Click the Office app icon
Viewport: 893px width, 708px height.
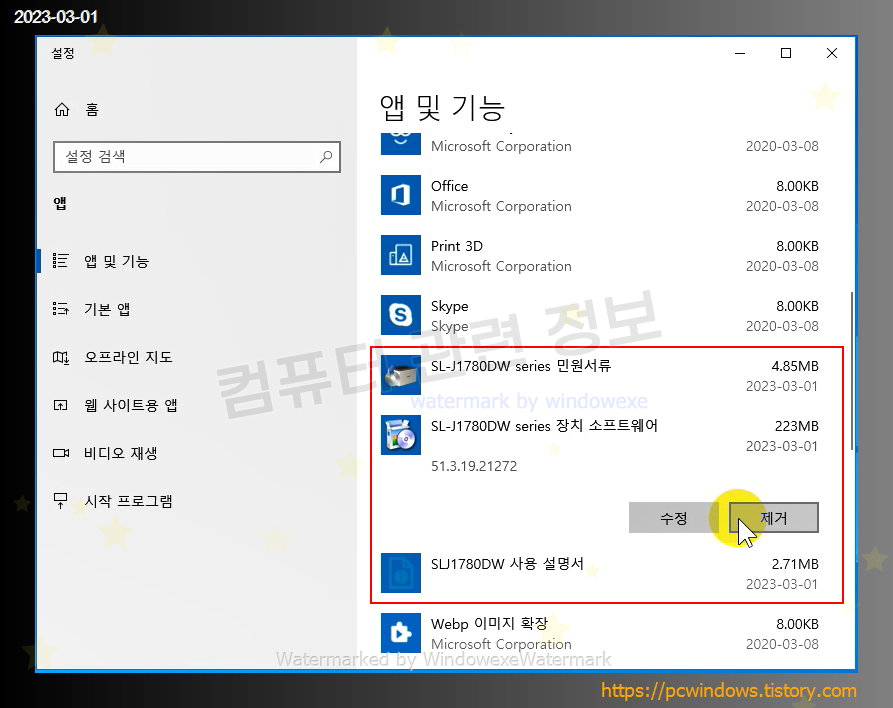[x=401, y=195]
